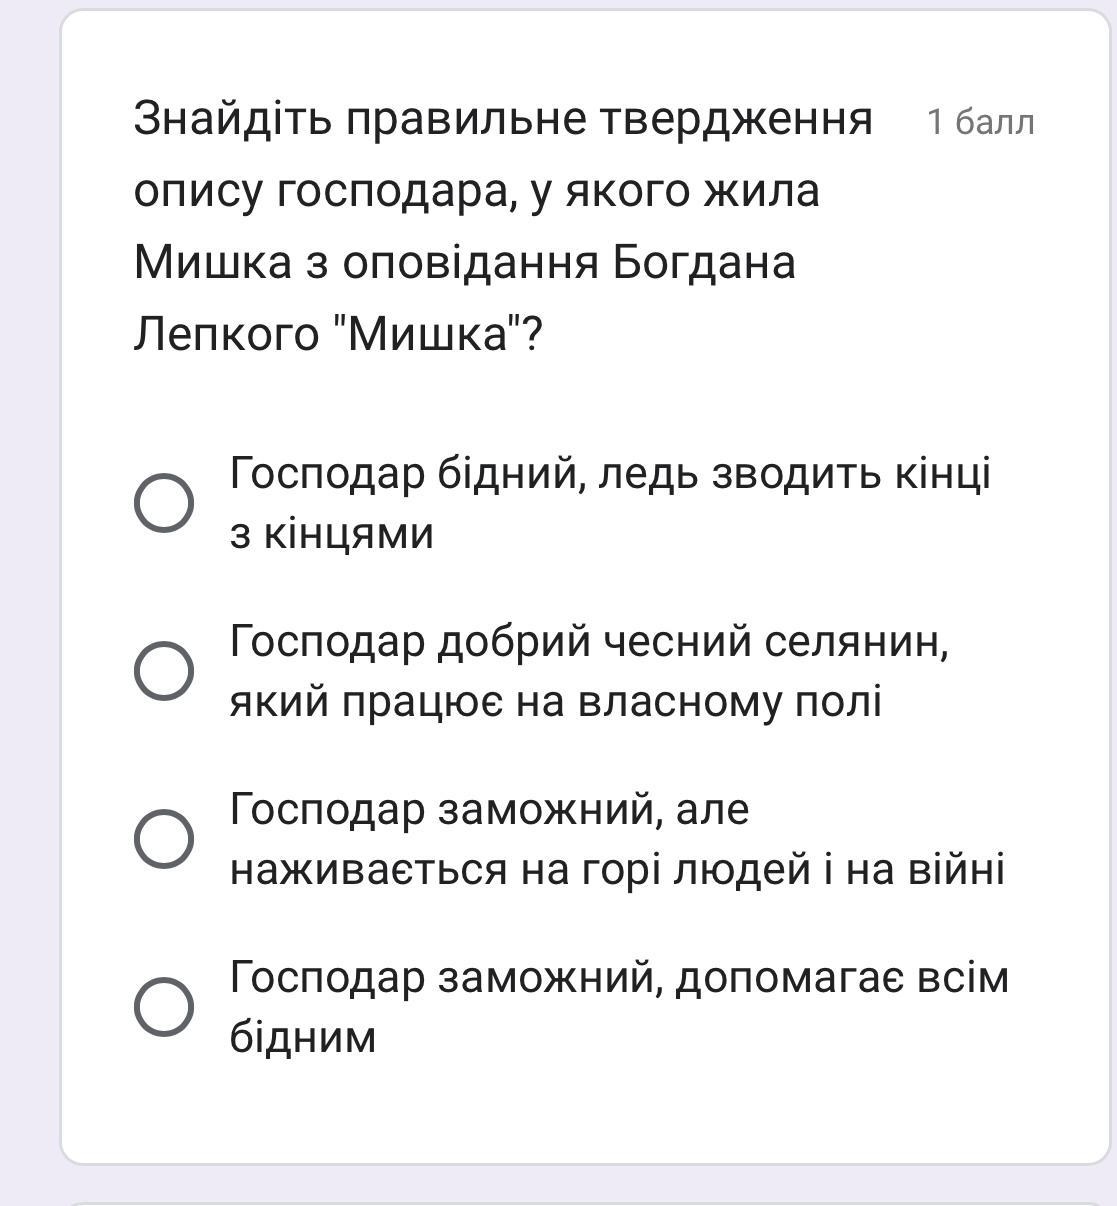
Task: Click question line 'опису господаря, у якого жила'
Action: tap(476, 190)
